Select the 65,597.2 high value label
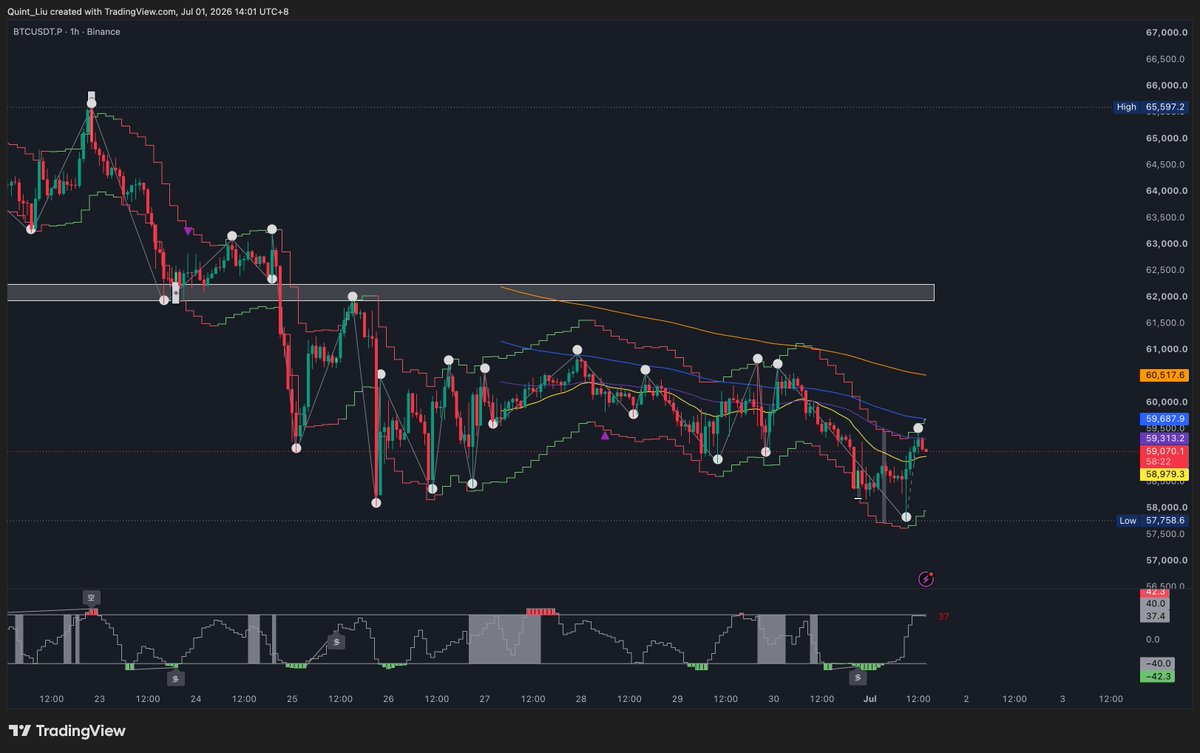 point(1165,107)
